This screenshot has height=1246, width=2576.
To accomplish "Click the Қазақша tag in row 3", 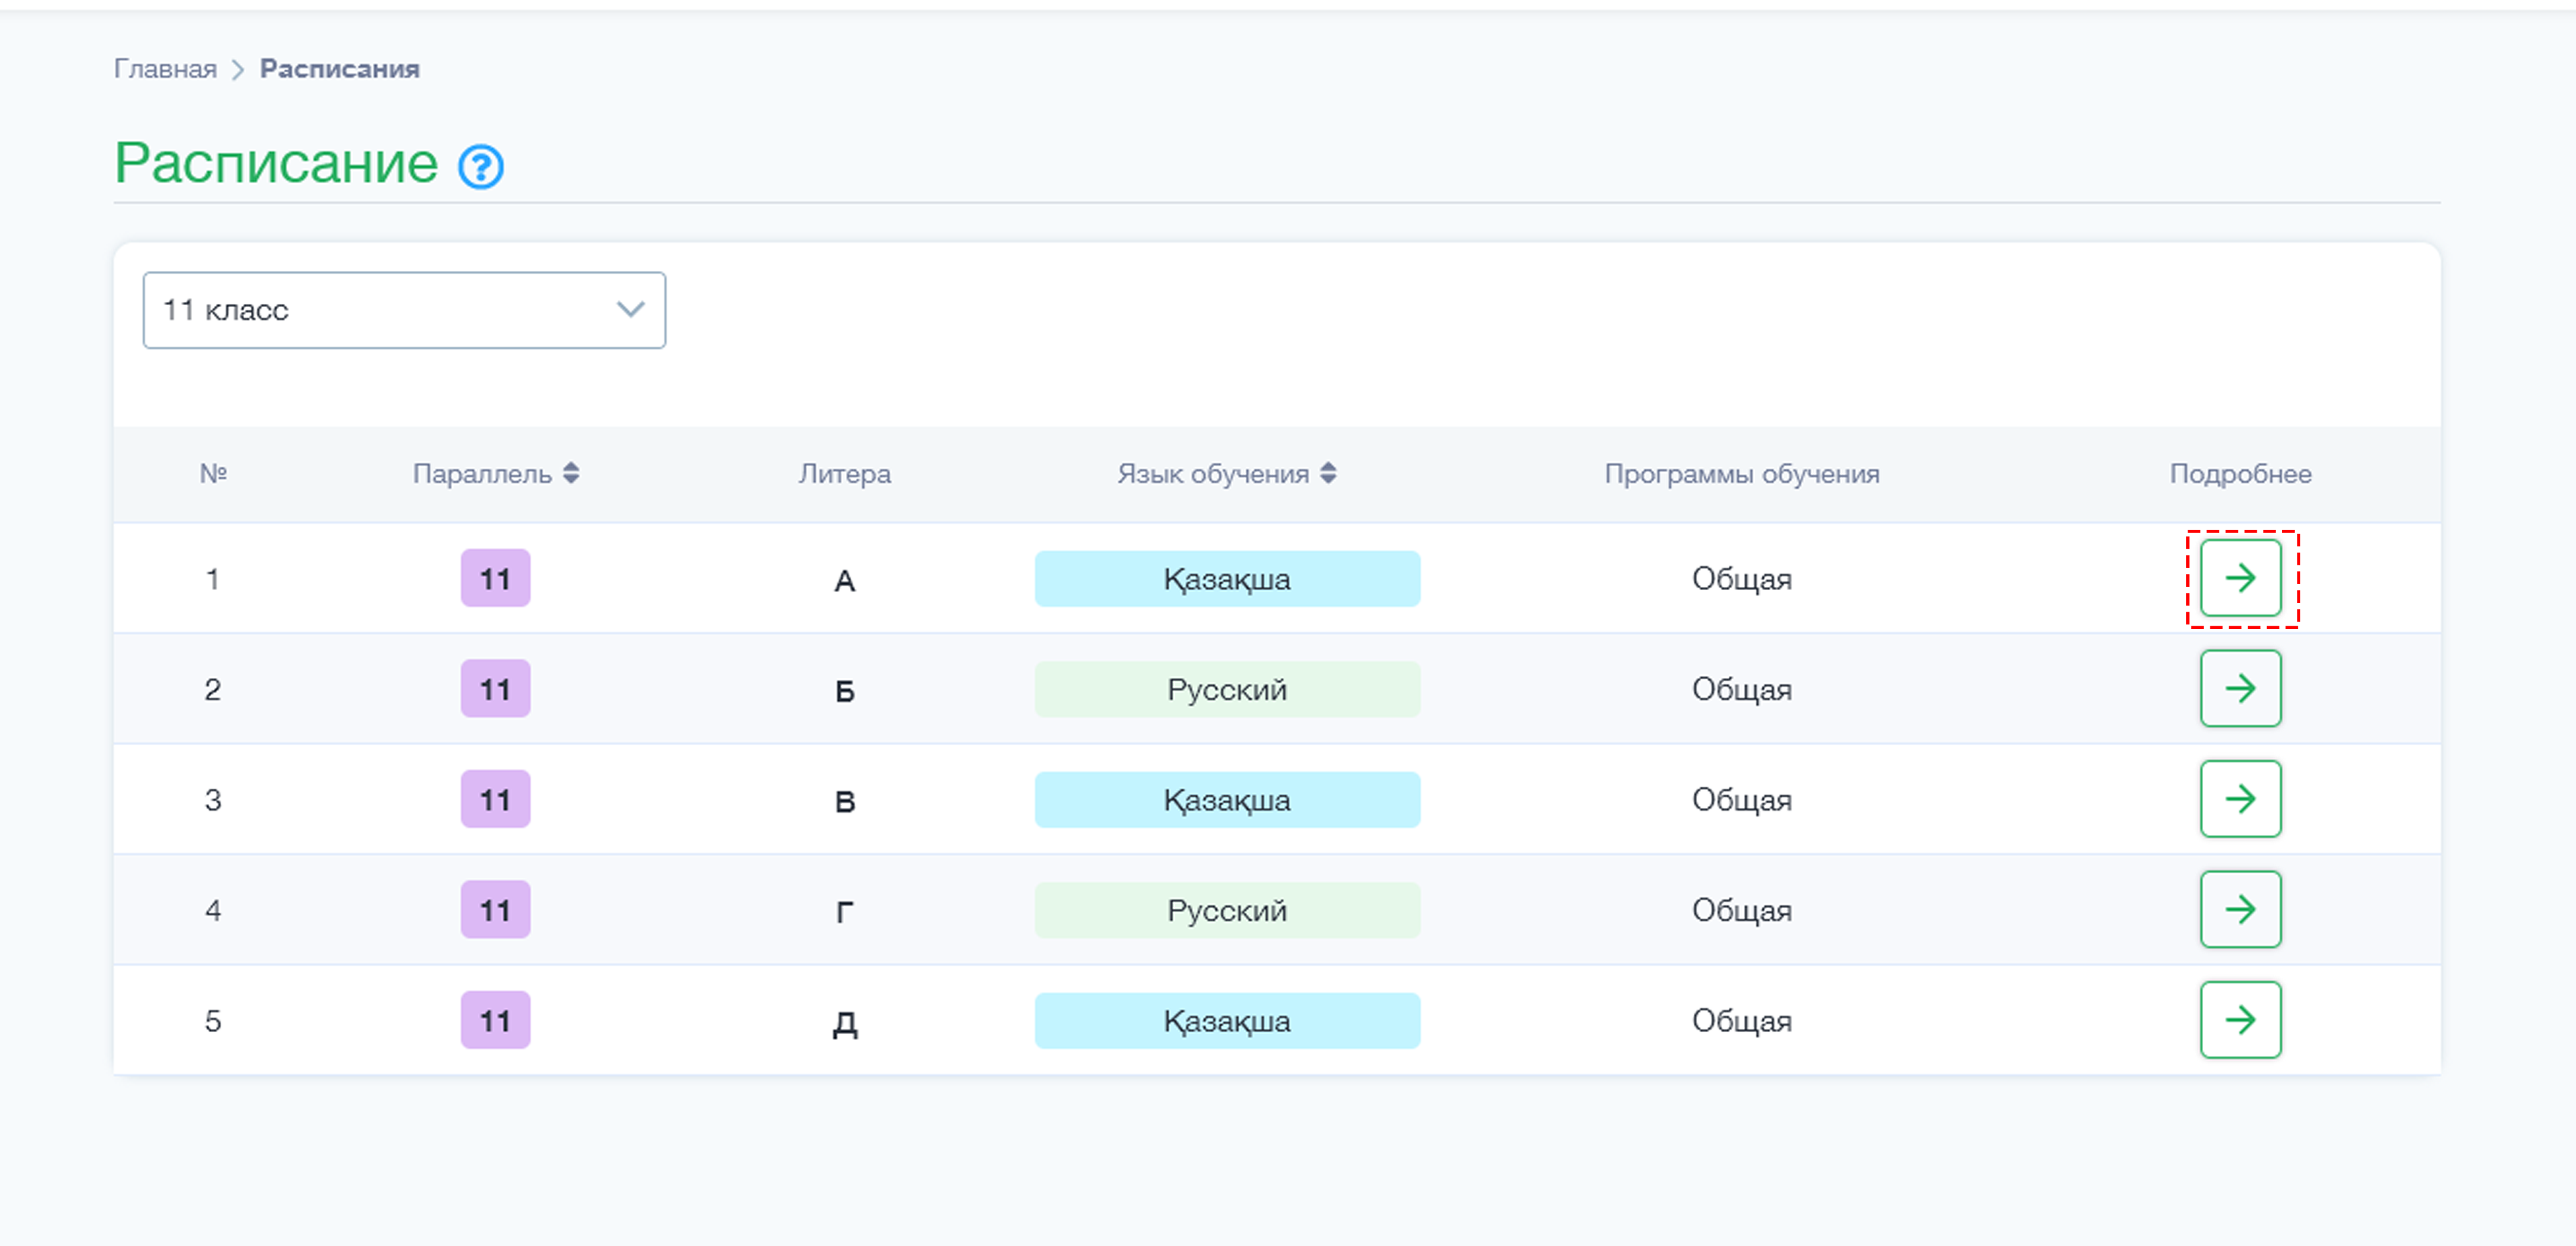I will (x=1227, y=800).
